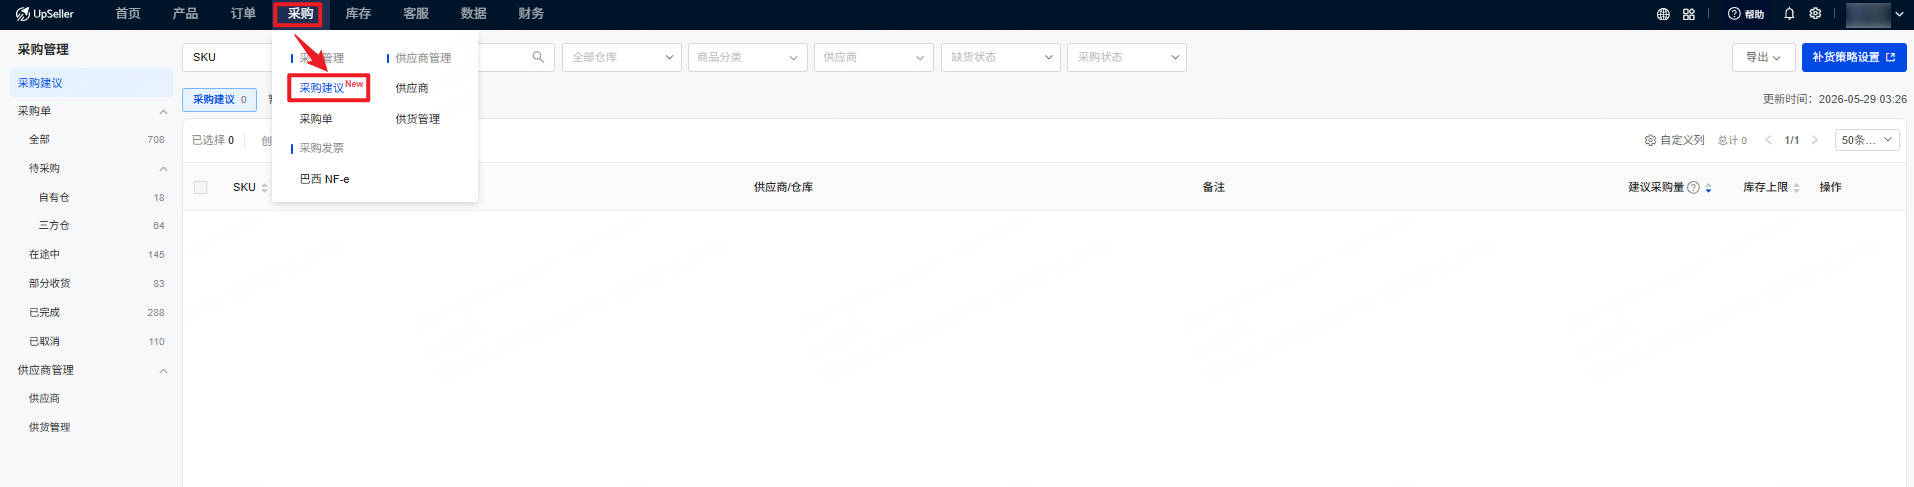
Task: Sort by 建议采购量 column arrows
Action: tap(1709, 188)
